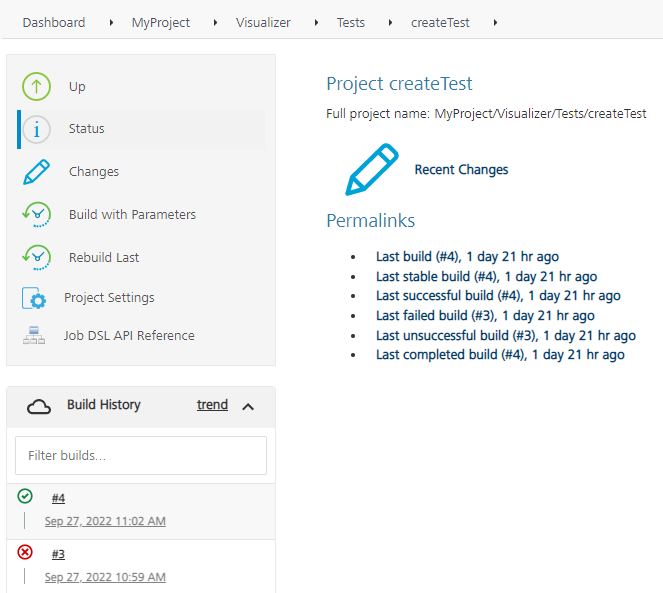This screenshot has height=593, width=663.
Task: Click the Job DSL API Reference icon
Action: pyautogui.click(x=35, y=336)
